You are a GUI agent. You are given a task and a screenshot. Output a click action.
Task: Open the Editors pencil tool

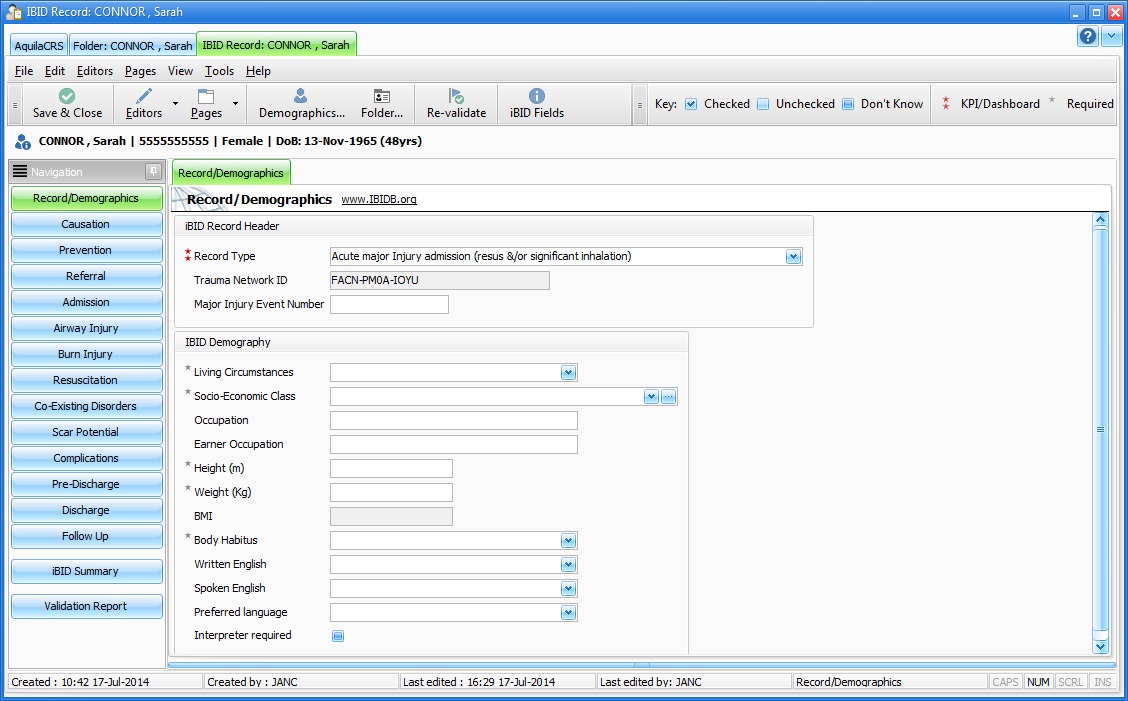144,96
